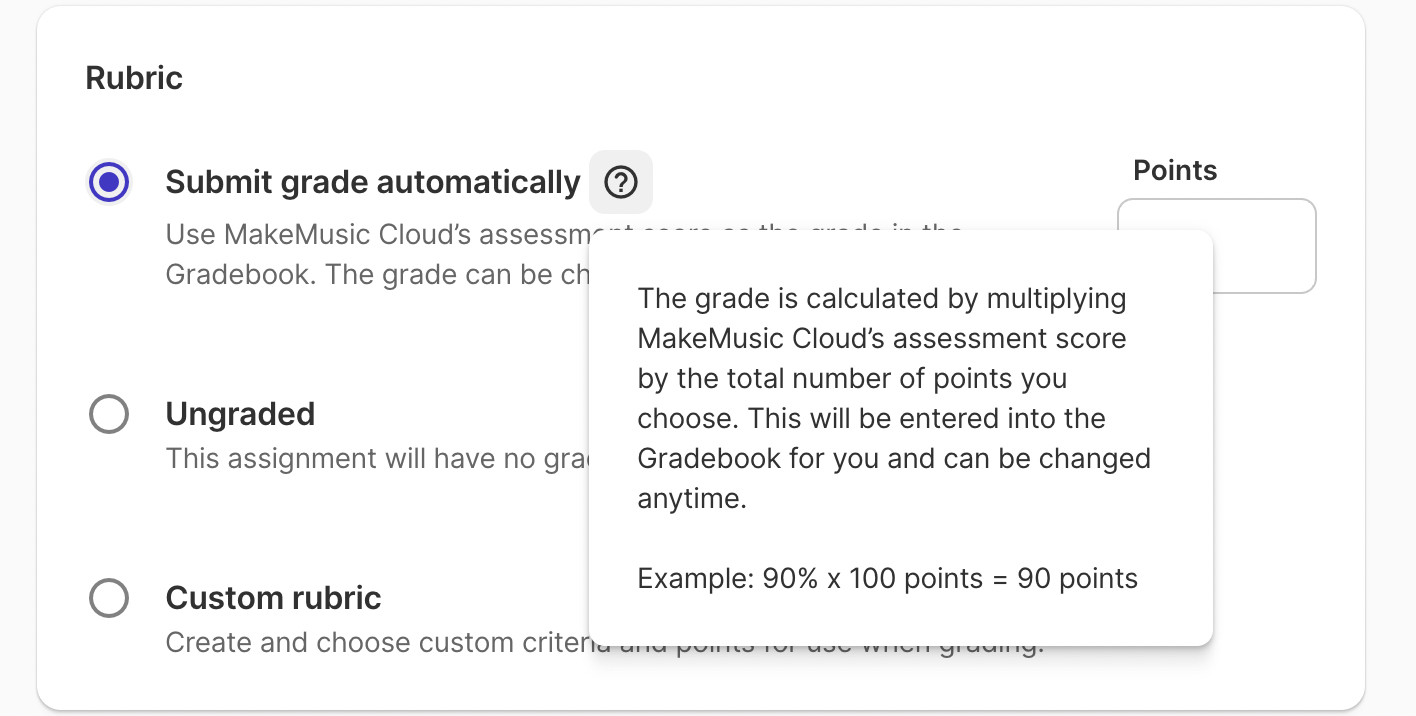The height and width of the screenshot is (716, 1416).
Task: Click the question mark help icon
Action: (621, 182)
